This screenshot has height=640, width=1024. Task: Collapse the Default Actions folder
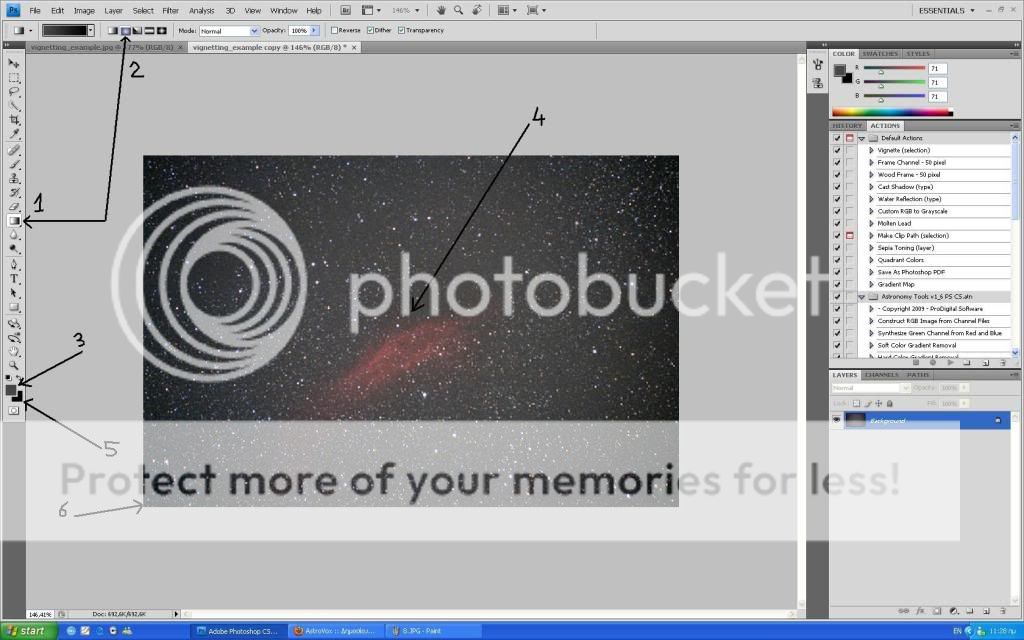(861, 138)
